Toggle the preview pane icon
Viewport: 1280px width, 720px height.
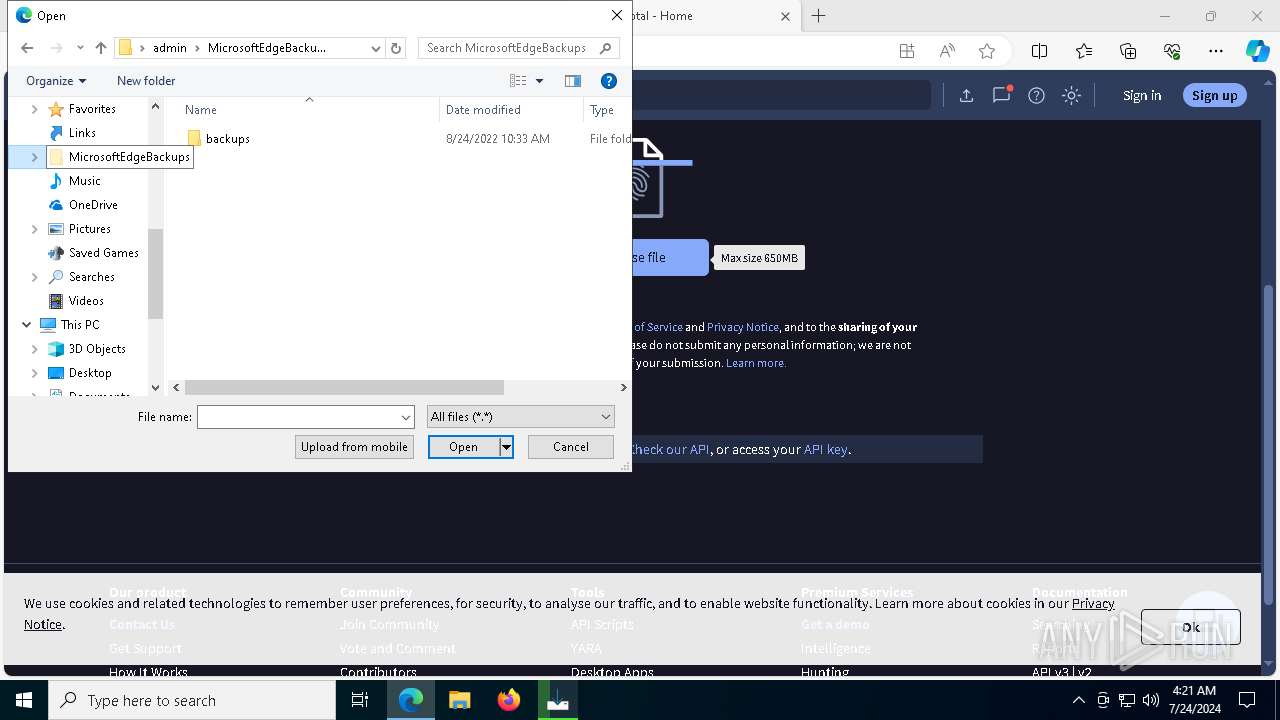[573, 81]
